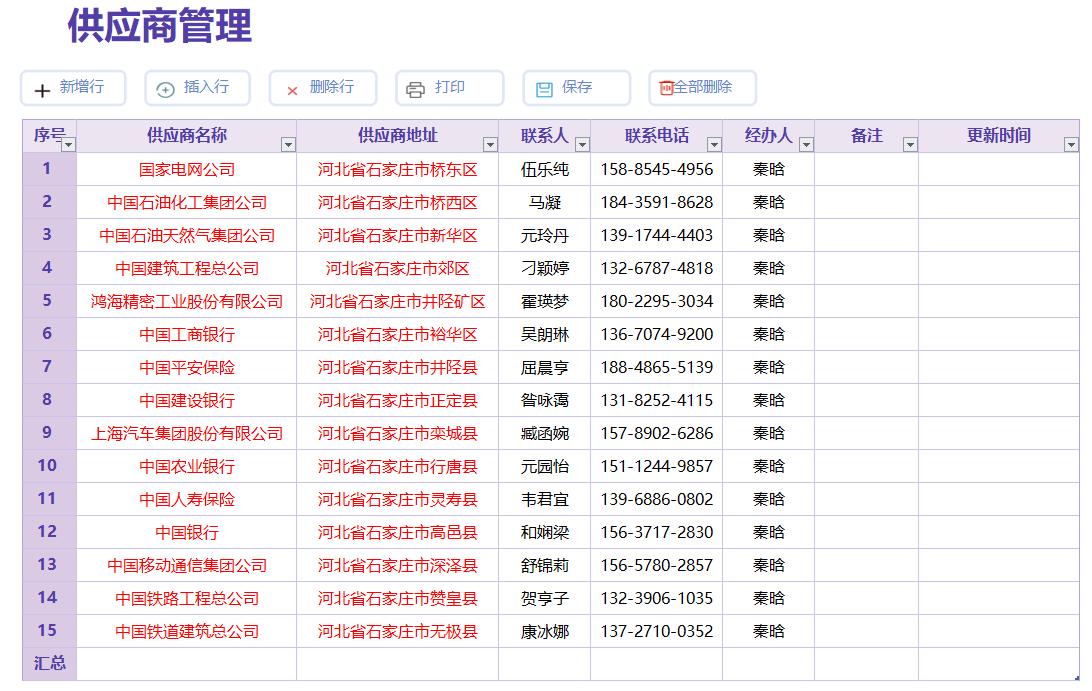Open the 联系电话 column filter dropdown
The width and height of the screenshot is (1092, 691).
point(714,145)
